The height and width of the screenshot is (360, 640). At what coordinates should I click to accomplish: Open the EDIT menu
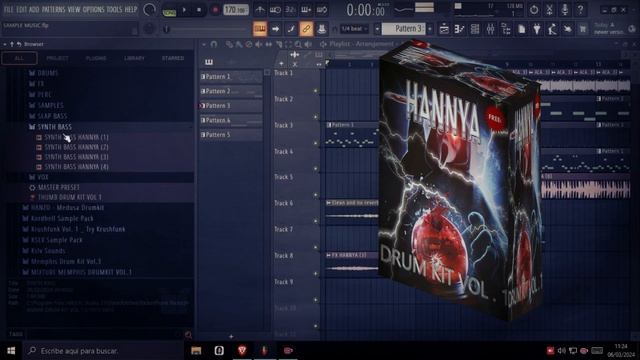click(21, 9)
